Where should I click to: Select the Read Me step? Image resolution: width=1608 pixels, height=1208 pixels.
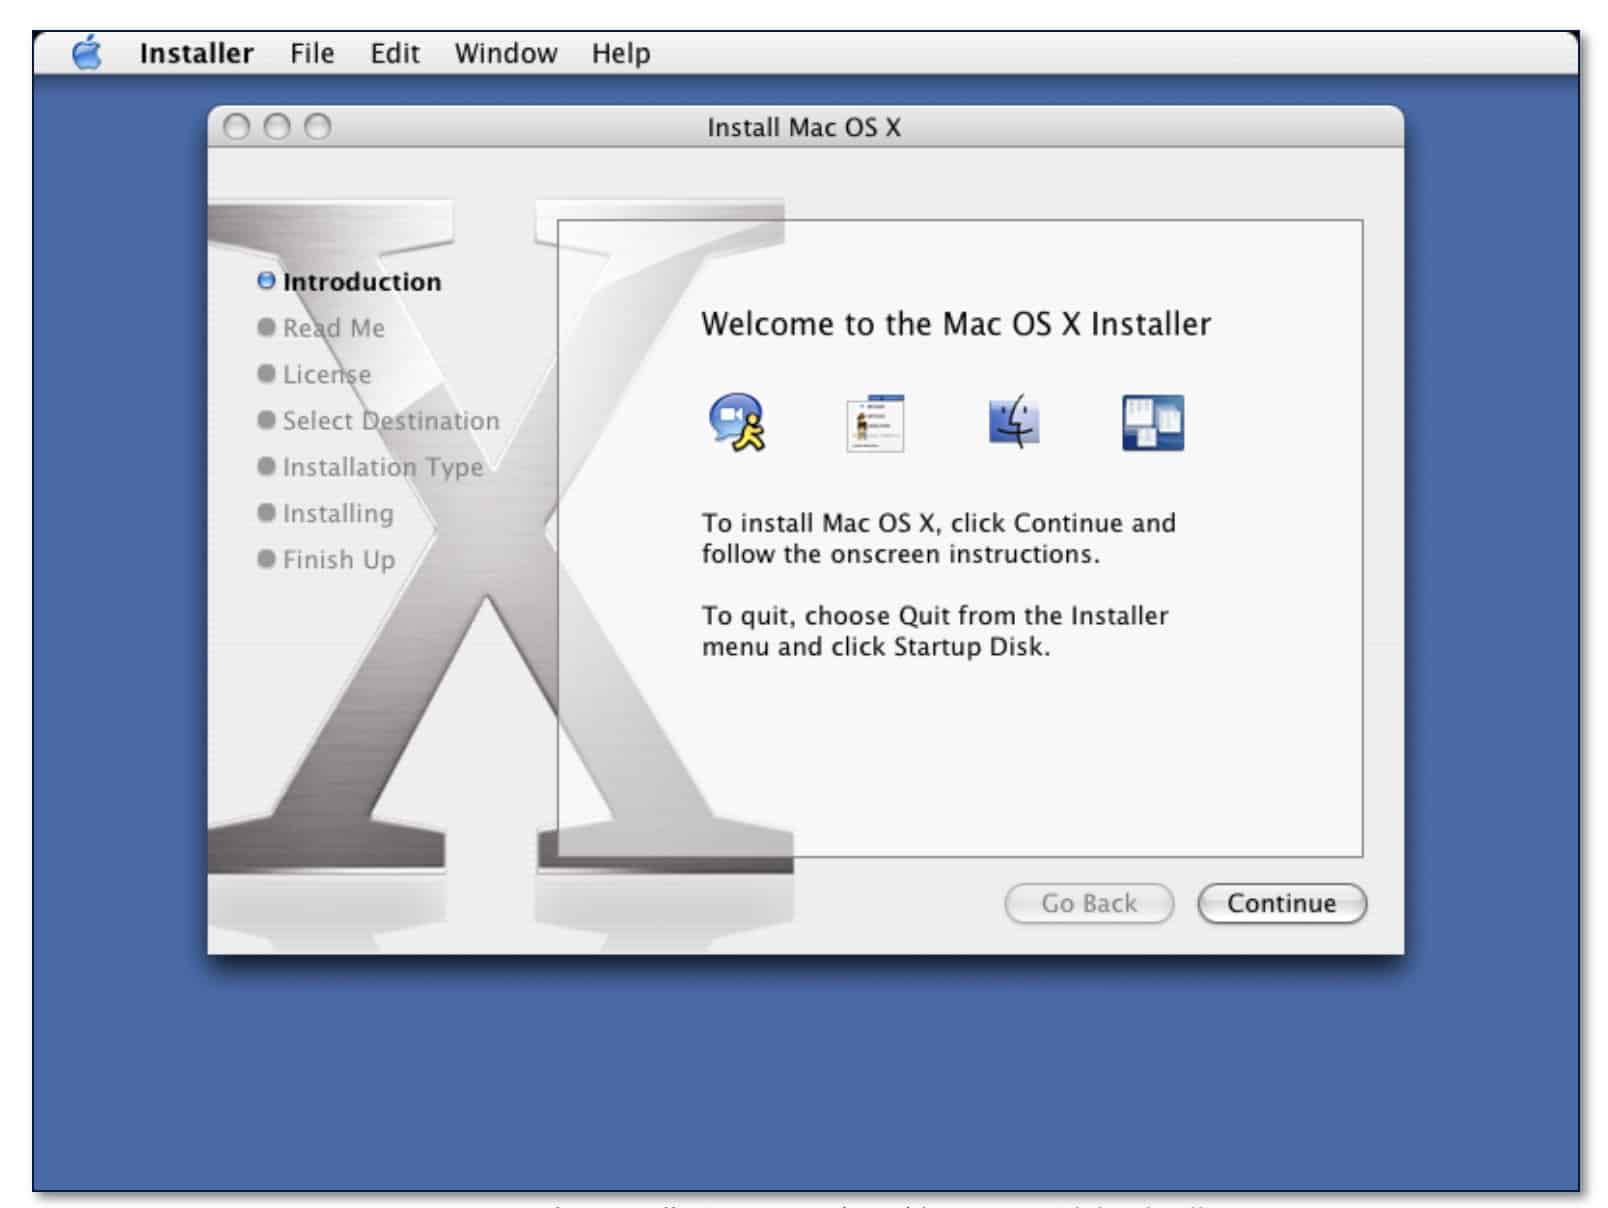coord(321,328)
